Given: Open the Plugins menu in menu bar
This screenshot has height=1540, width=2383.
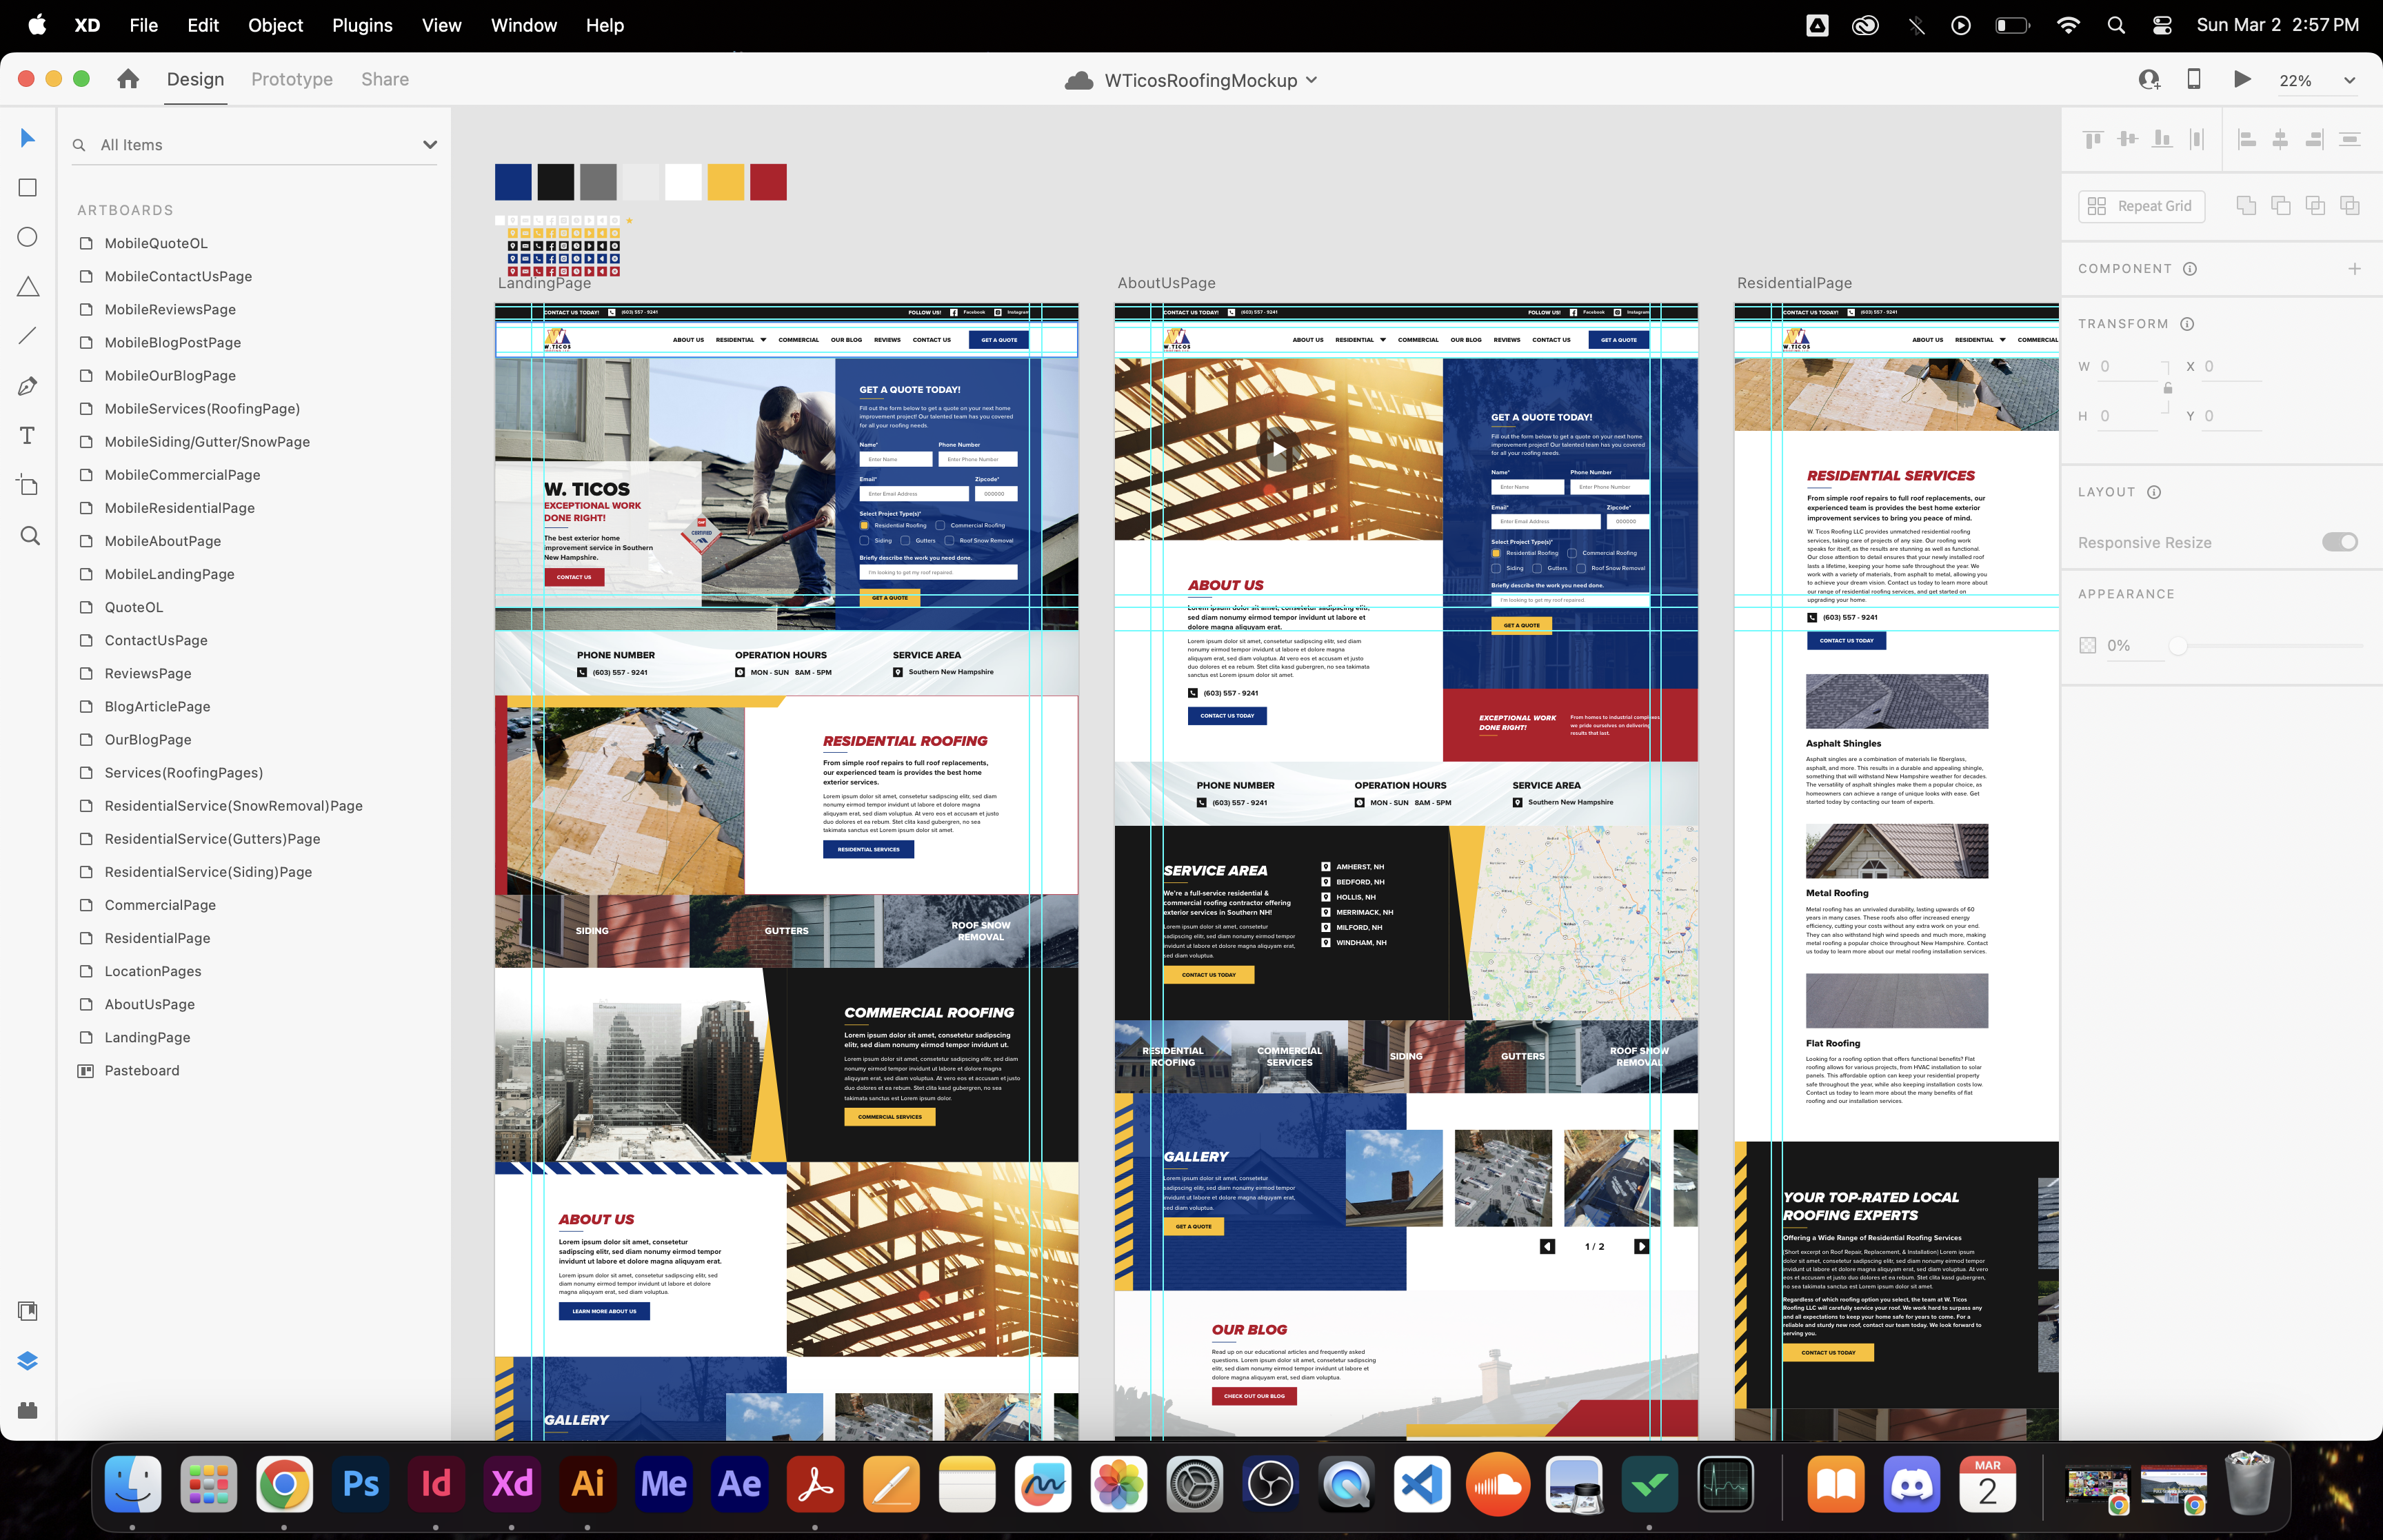Looking at the screenshot, I should pyautogui.click(x=362, y=25).
